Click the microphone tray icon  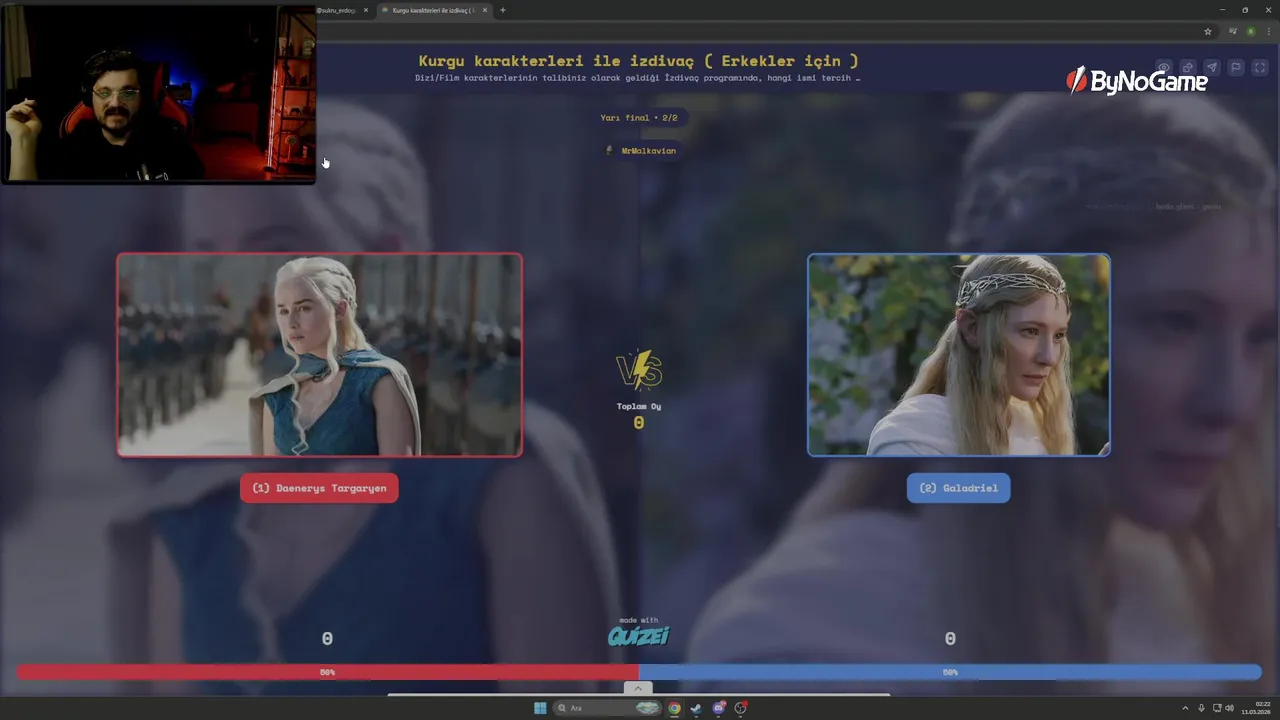pos(1201,708)
